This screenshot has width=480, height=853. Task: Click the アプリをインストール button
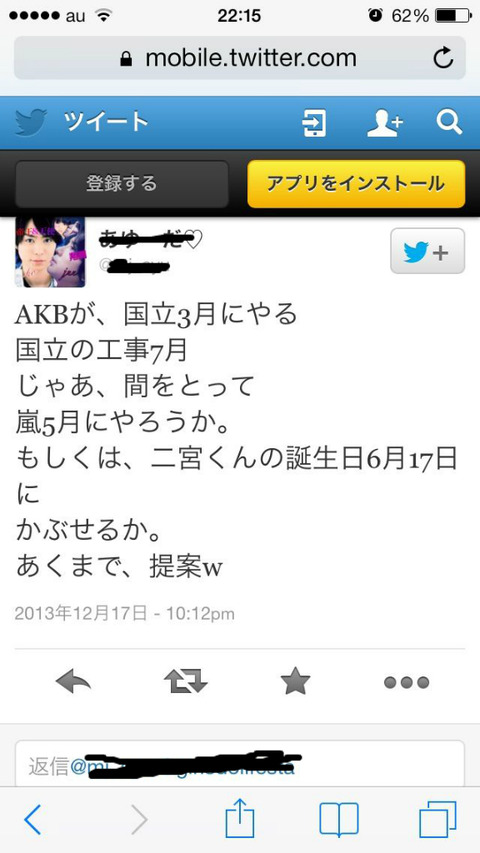(x=356, y=184)
